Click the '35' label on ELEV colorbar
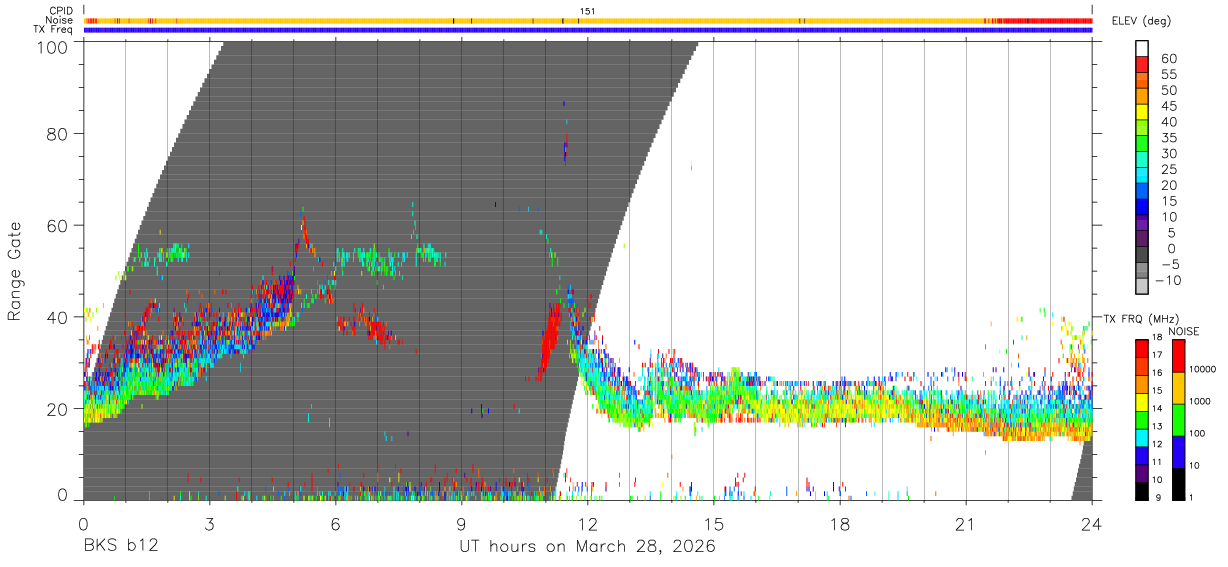Viewport: 1228px width, 567px height. pyautogui.click(x=1168, y=138)
